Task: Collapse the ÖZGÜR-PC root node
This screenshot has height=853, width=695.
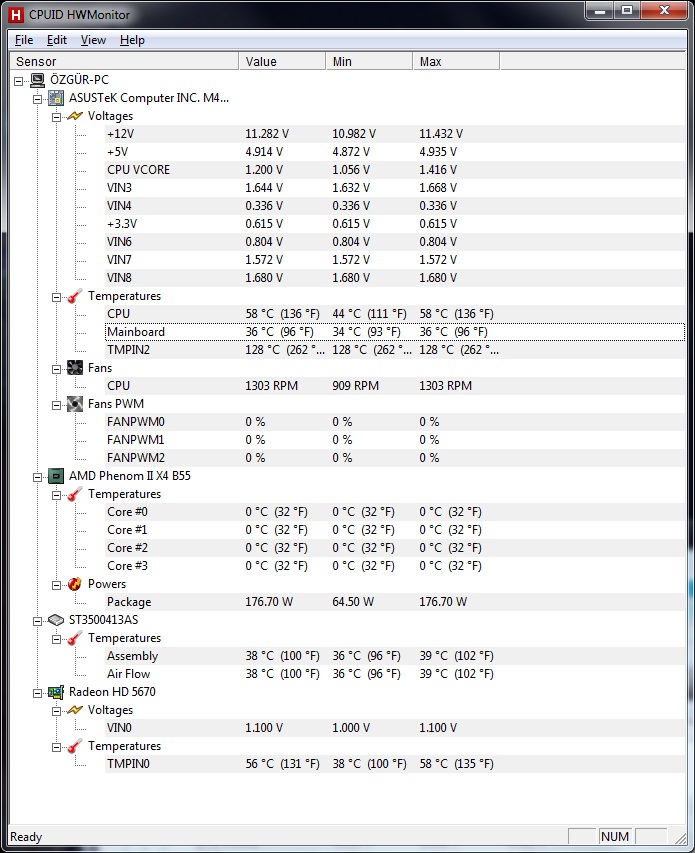Action: (20, 80)
